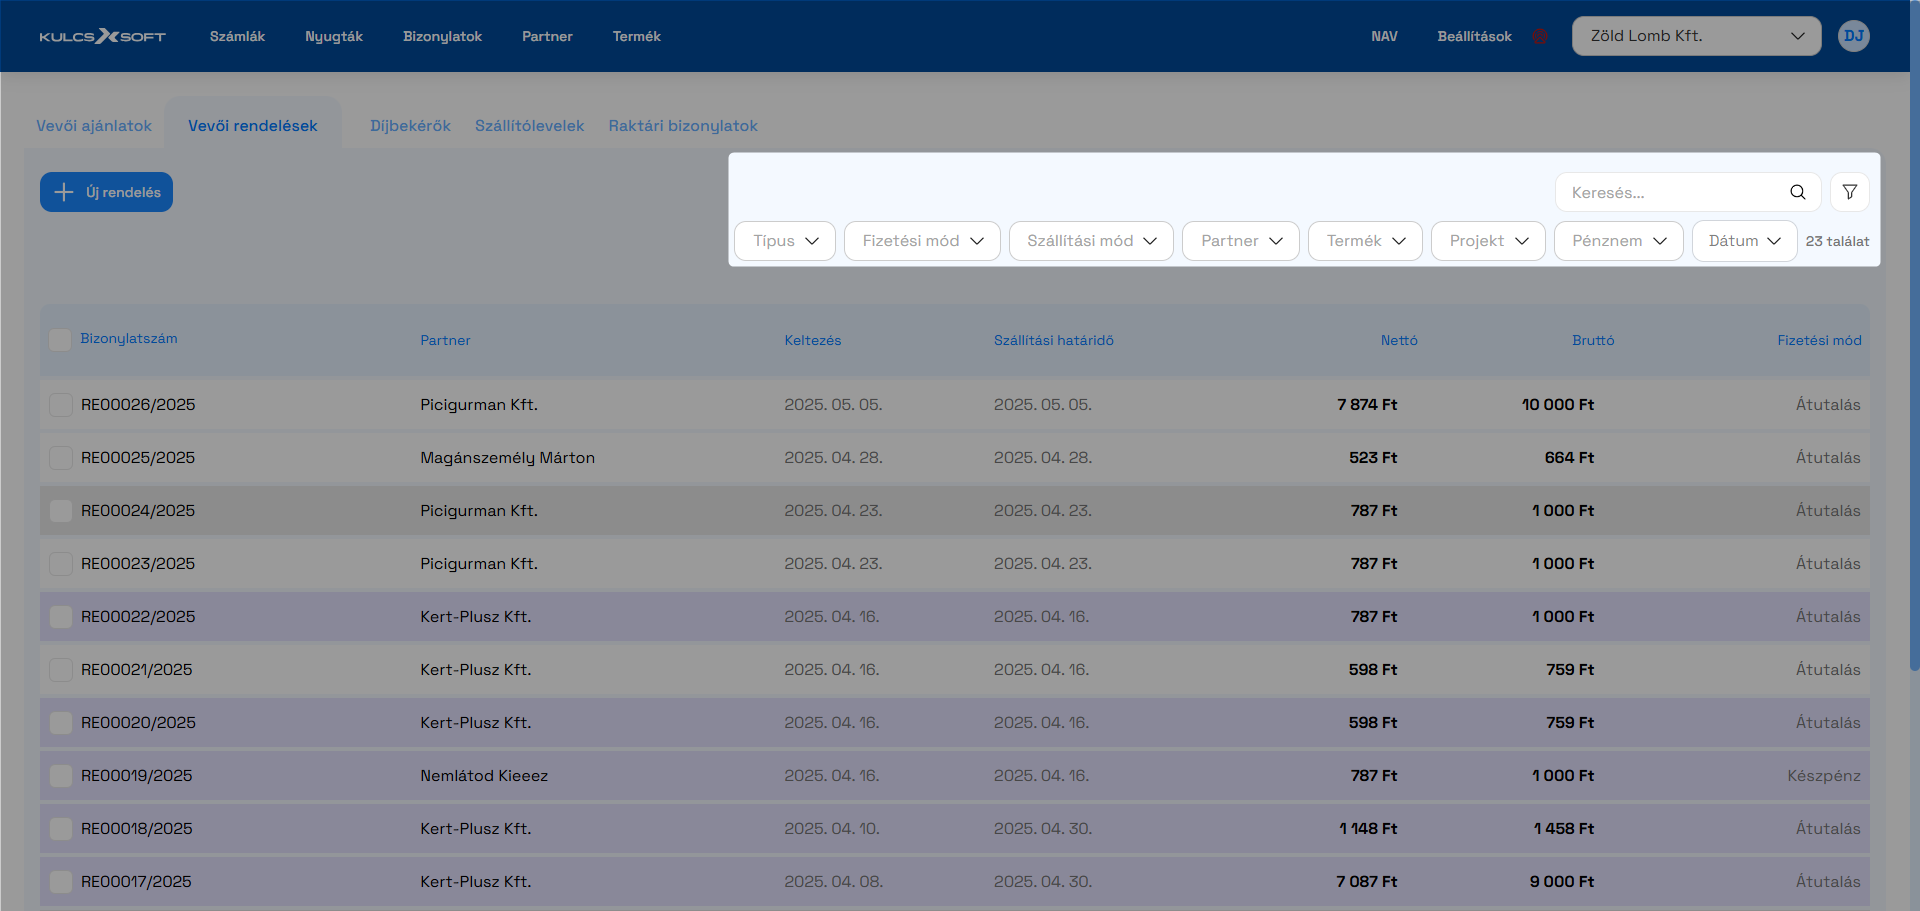Tick the checkbox for RE00021/2025
Screen dimensions: 1920x911
coord(60,670)
